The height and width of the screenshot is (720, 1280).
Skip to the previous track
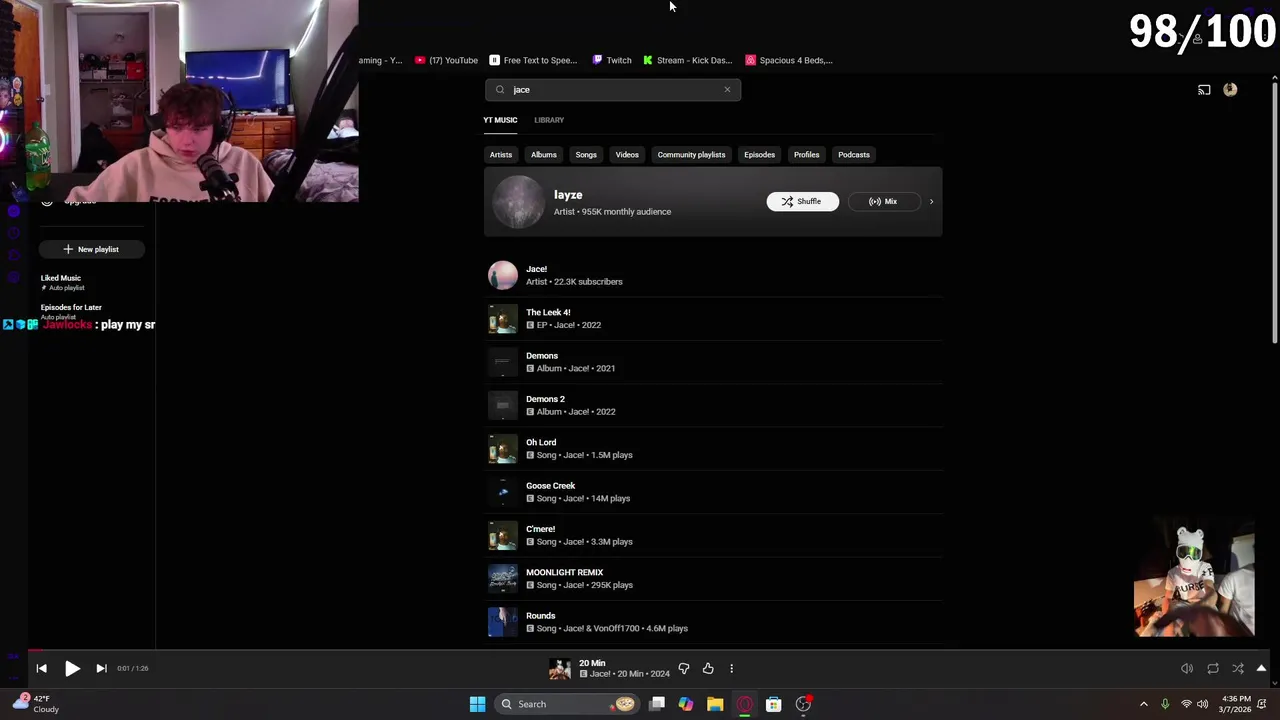[x=41, y=668]
